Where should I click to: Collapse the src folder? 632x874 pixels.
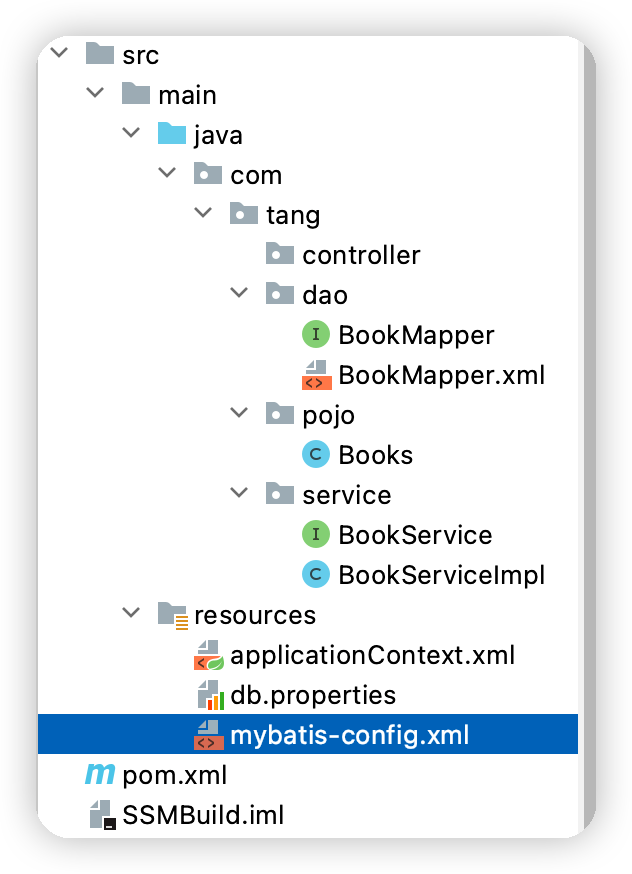pyautogui.click(x=59, y=53)
